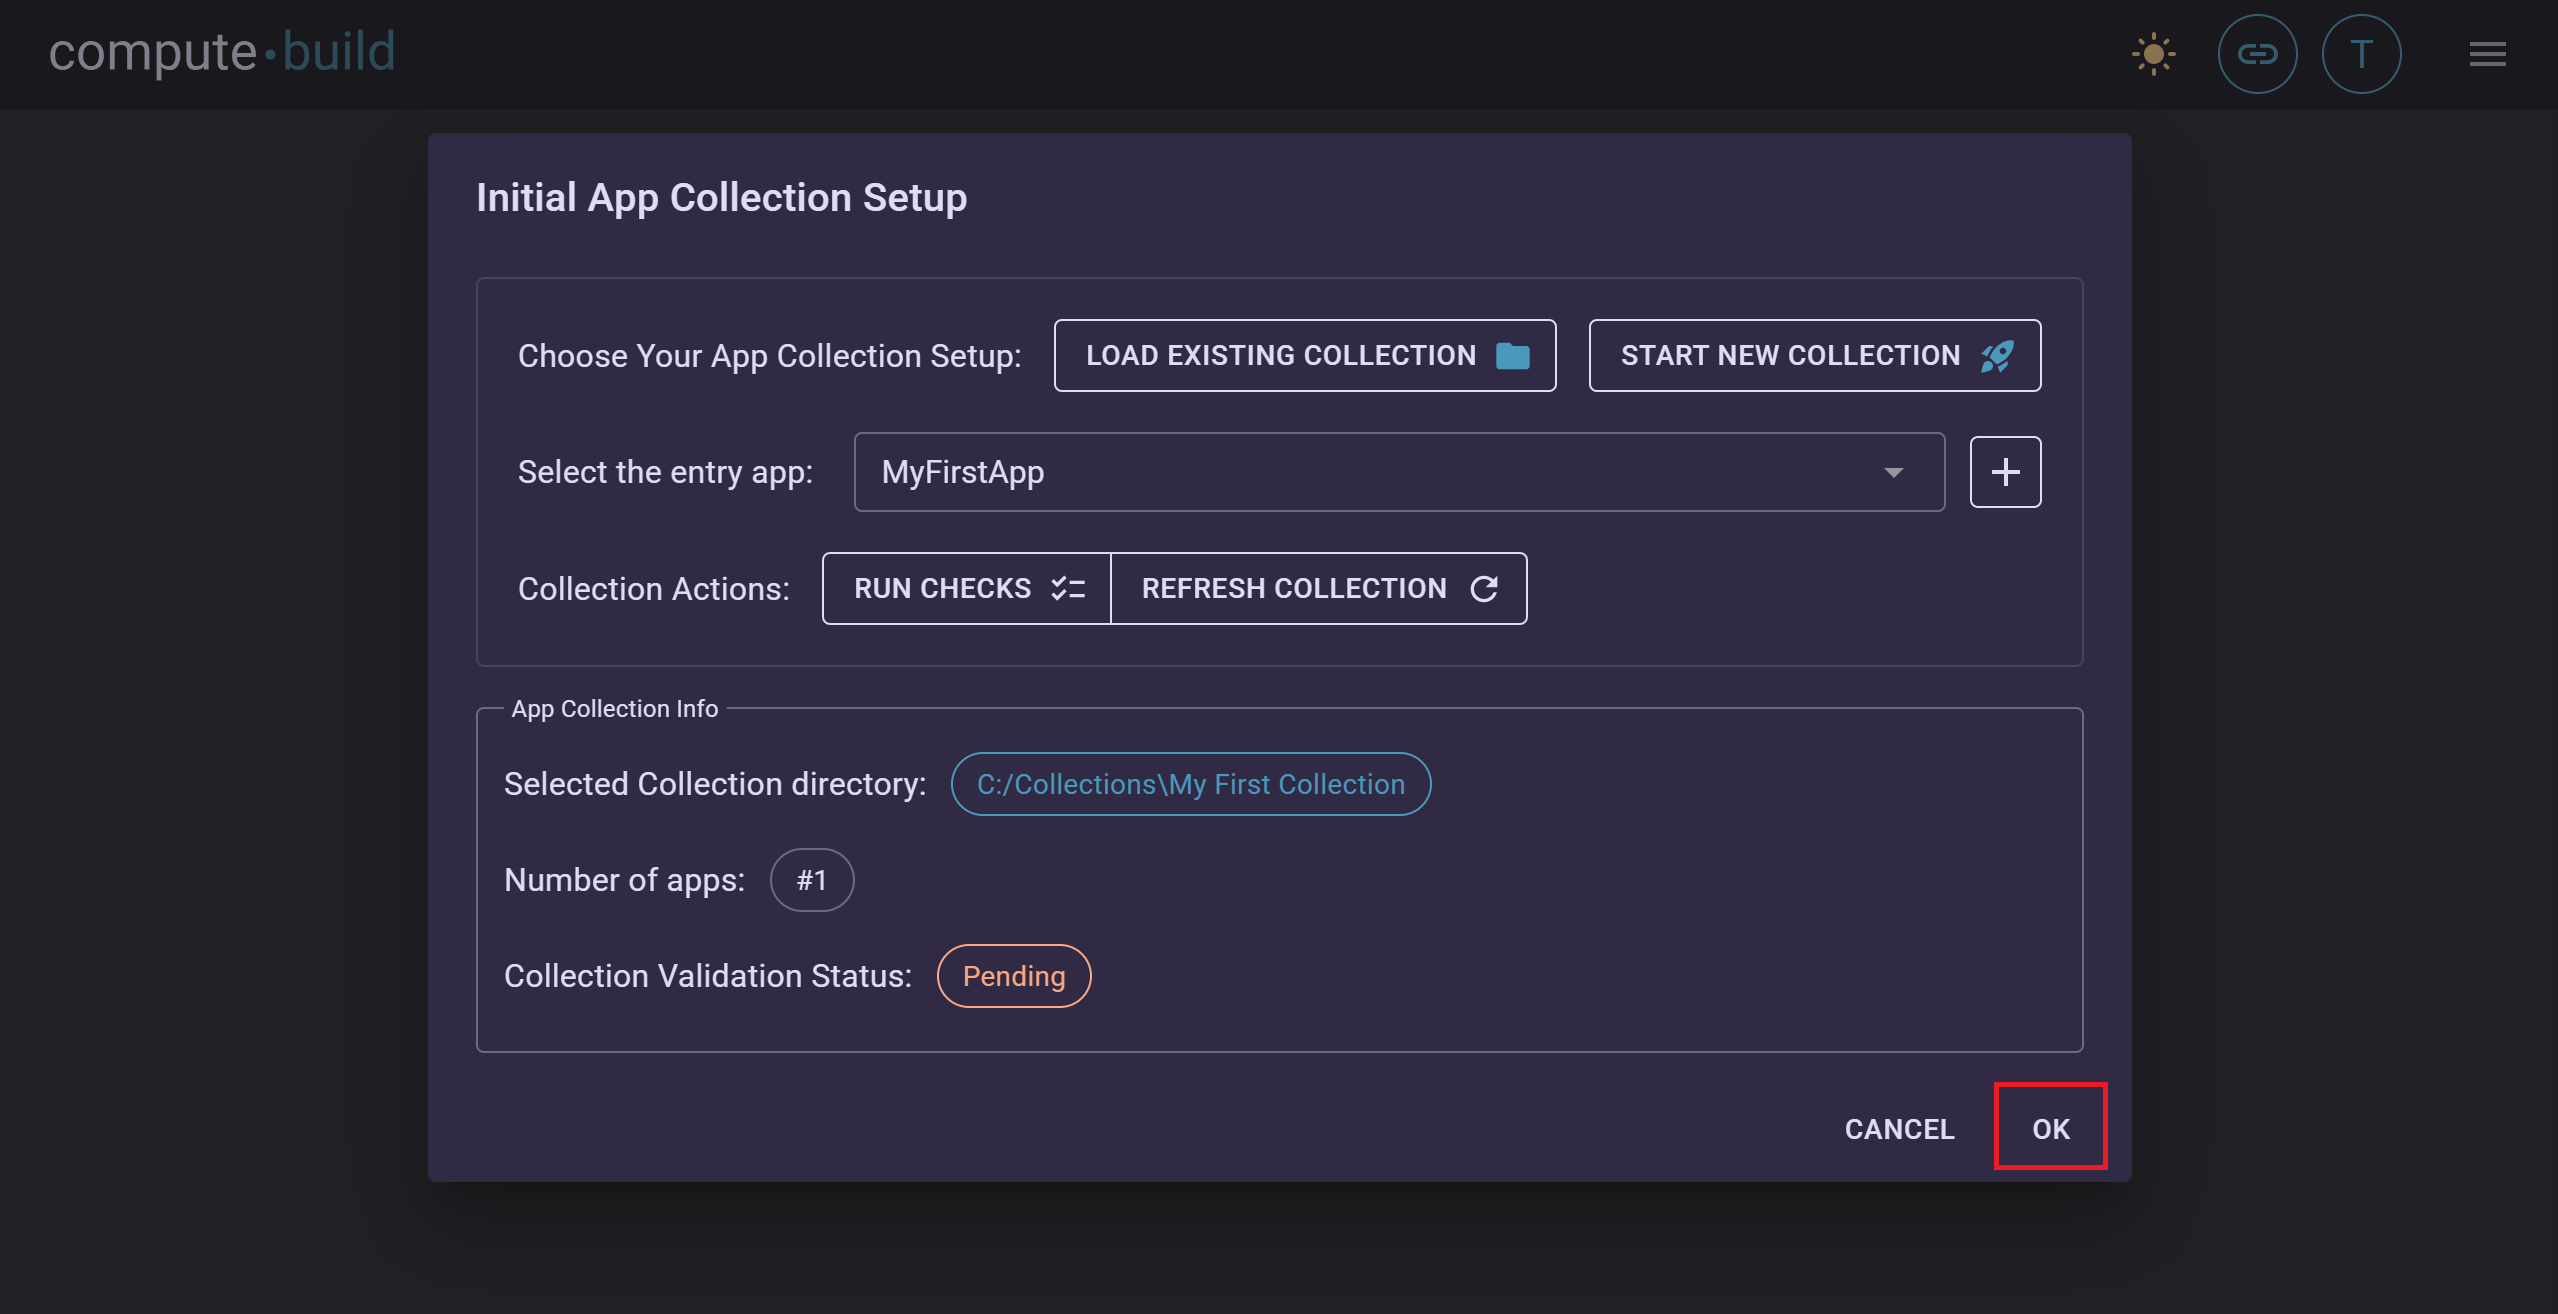Select Load Existing Collection setup option
This screenshot has width=2558, height=1314.
[1305, 355]
